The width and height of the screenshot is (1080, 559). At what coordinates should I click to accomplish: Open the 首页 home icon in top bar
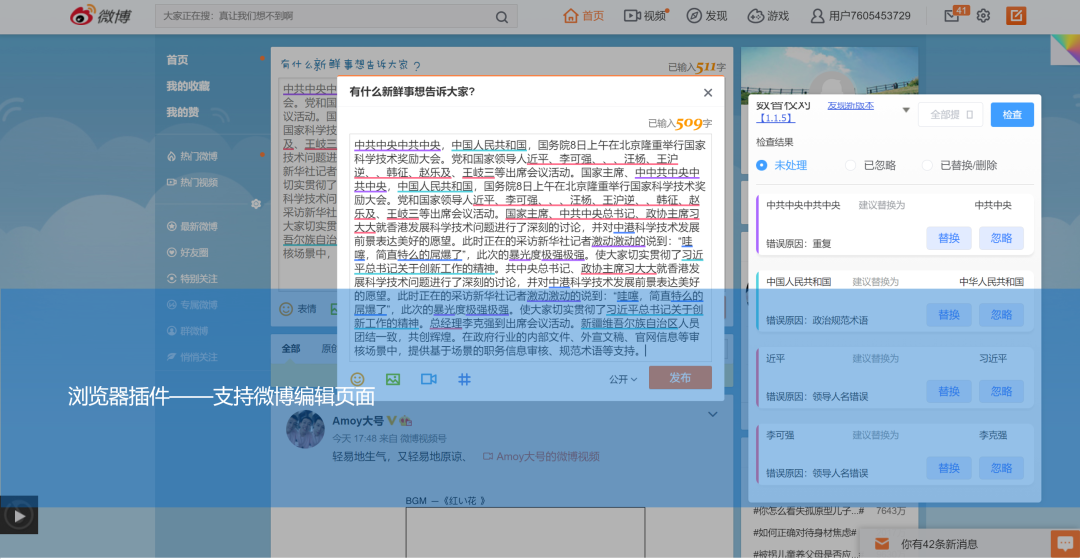(x=570, y=15)
